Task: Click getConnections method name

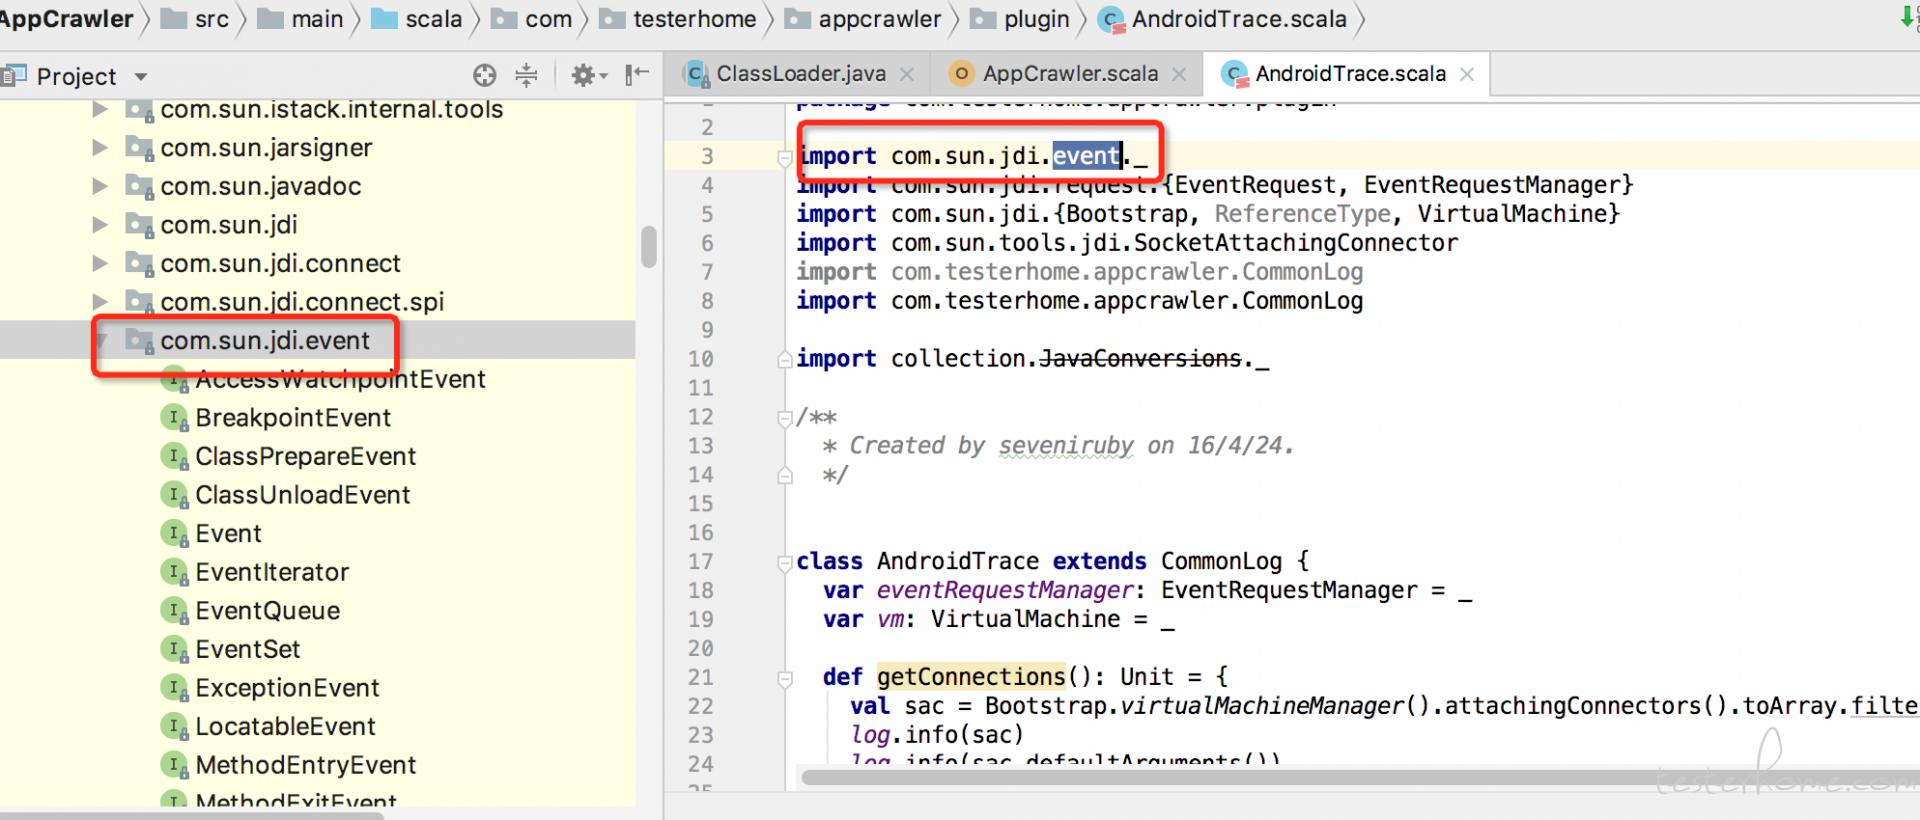Action: (x=971, y=677)
